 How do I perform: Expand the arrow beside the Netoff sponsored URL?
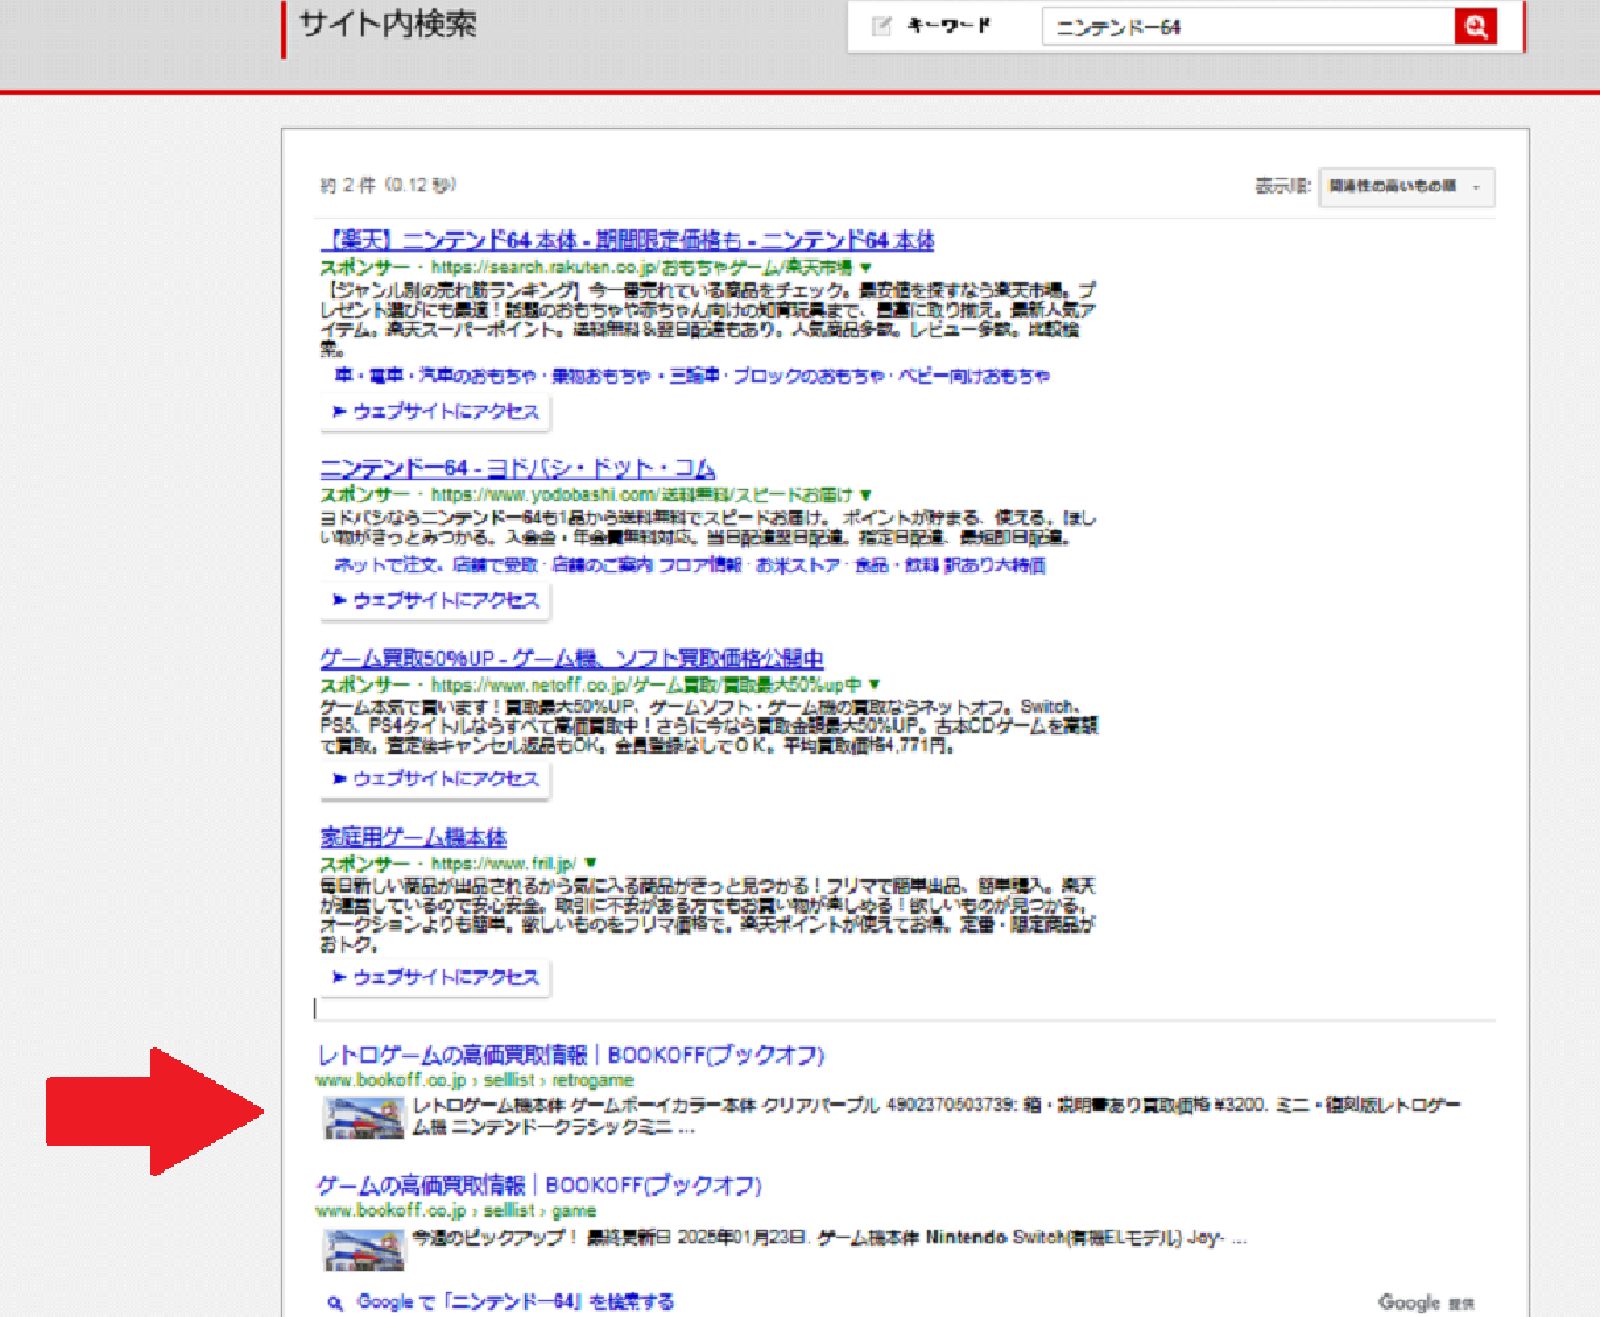pyautogui.click(x=875, y=685)
